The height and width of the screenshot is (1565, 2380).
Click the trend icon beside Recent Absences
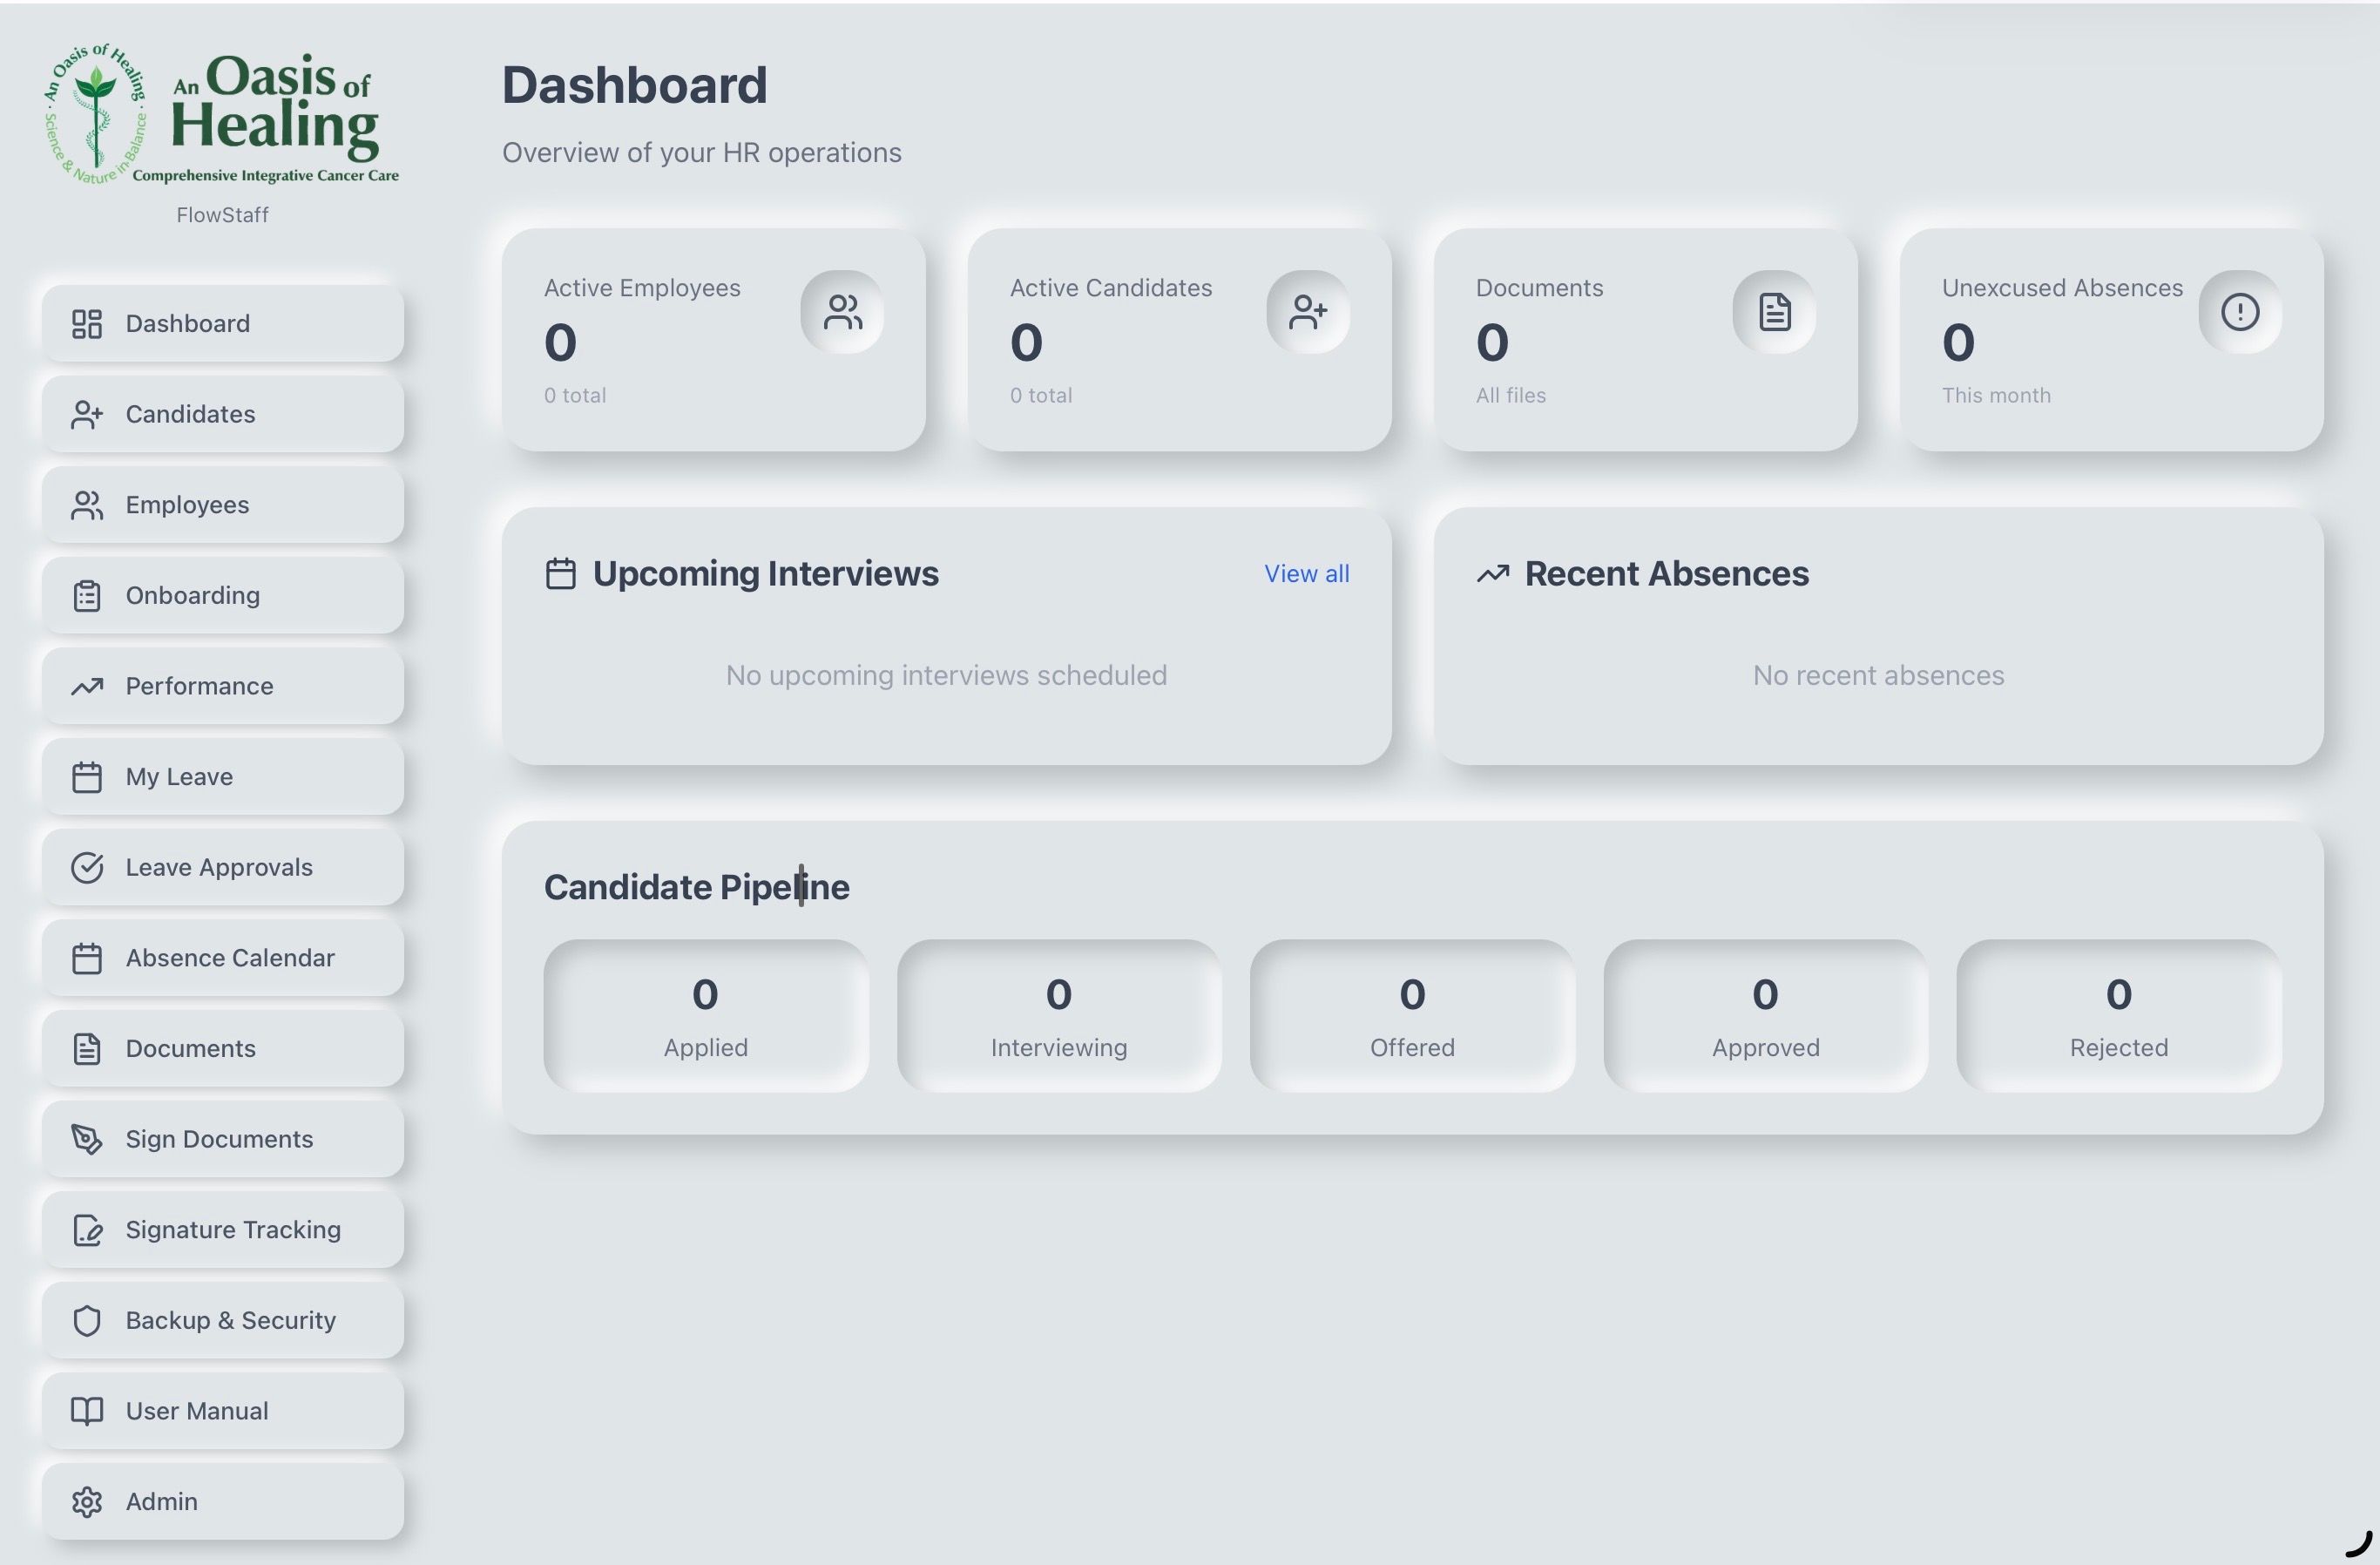[1493, 574]
